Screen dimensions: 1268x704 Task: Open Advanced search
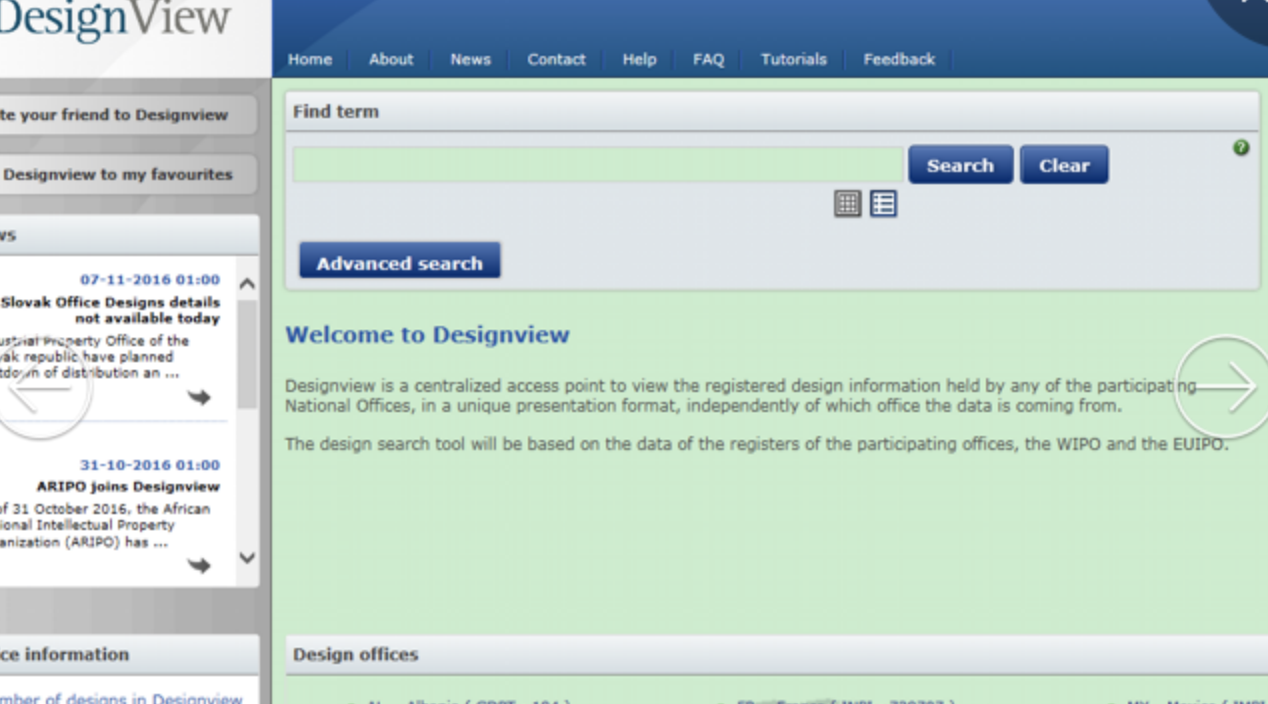click(399, 263)
